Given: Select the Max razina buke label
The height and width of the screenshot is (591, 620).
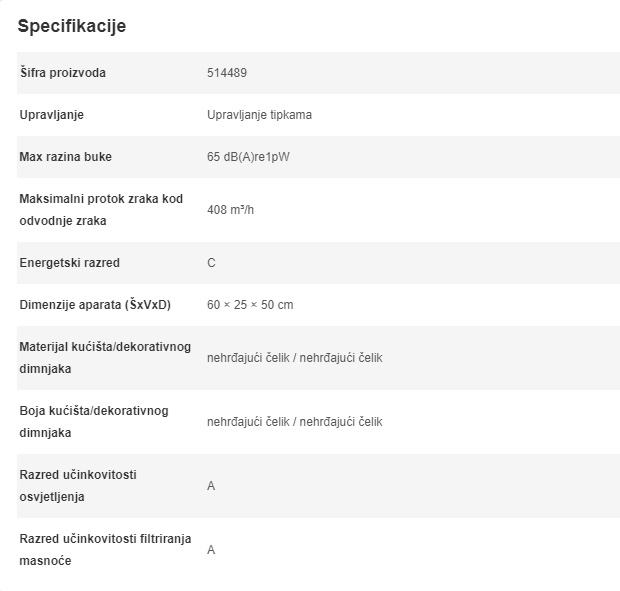Looking at the screenshot, I should tap(66, 157).
